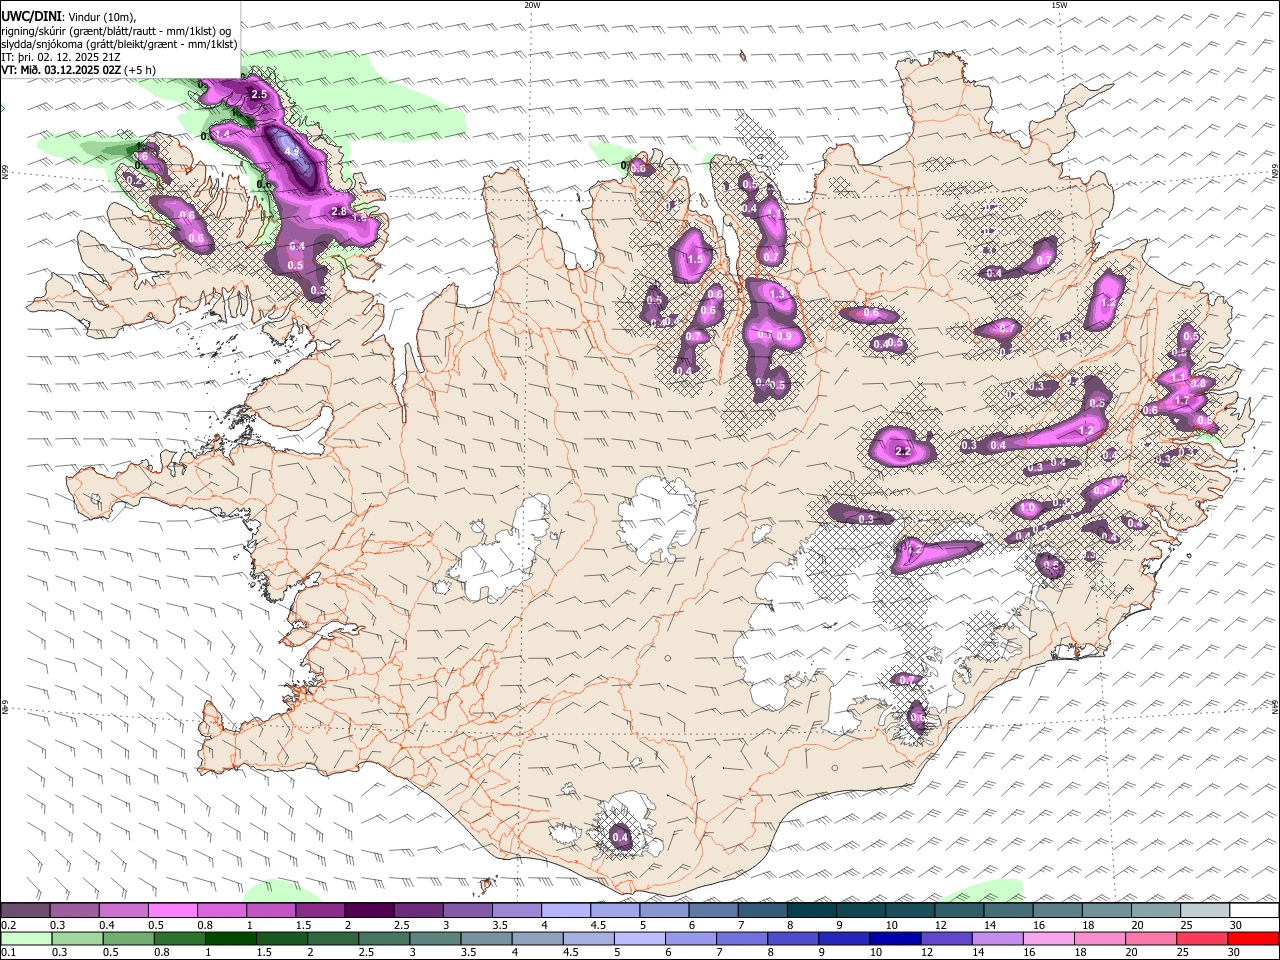The height and width of the screenshot is (960, 1280).
Task: Pick the red lower legend swatch labeled 30
Action: coord(1252,938)
